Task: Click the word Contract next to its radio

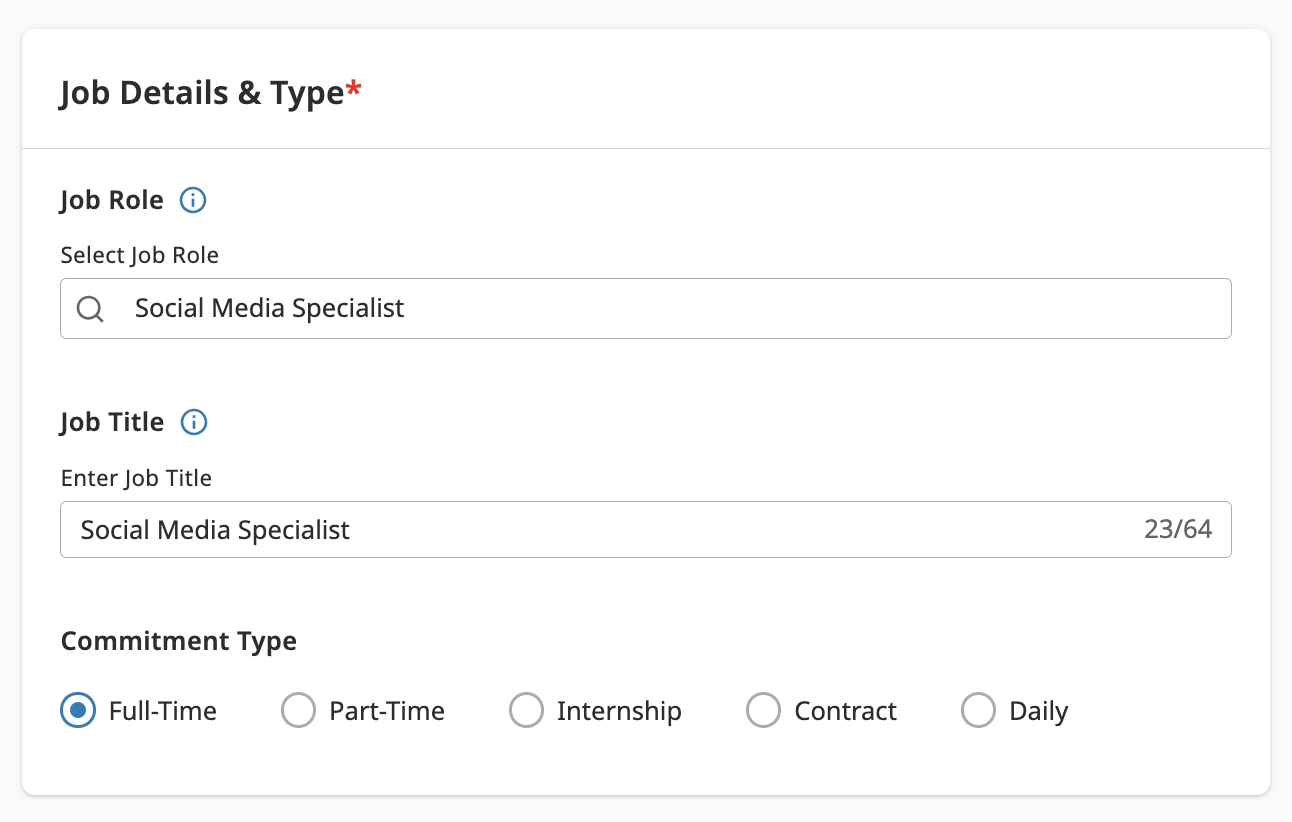Action: coord(846,711)
